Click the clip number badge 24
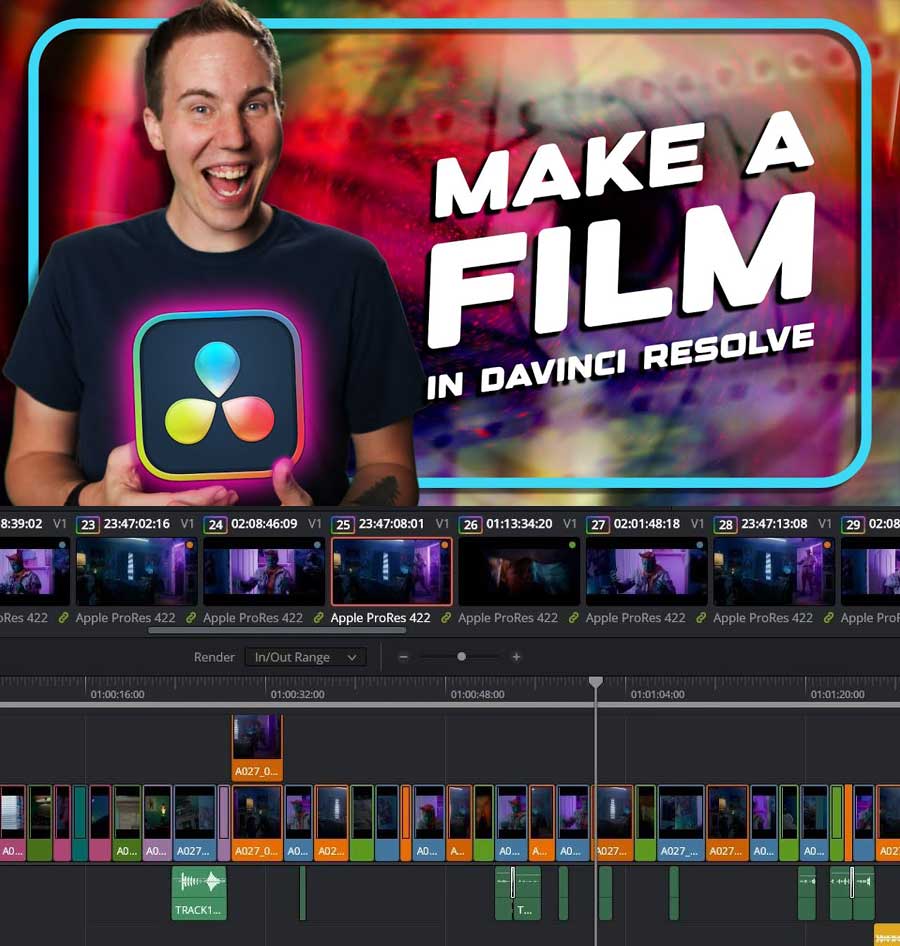Image resolution: width=900 pixels, height=946 pixels. [215, 524]
